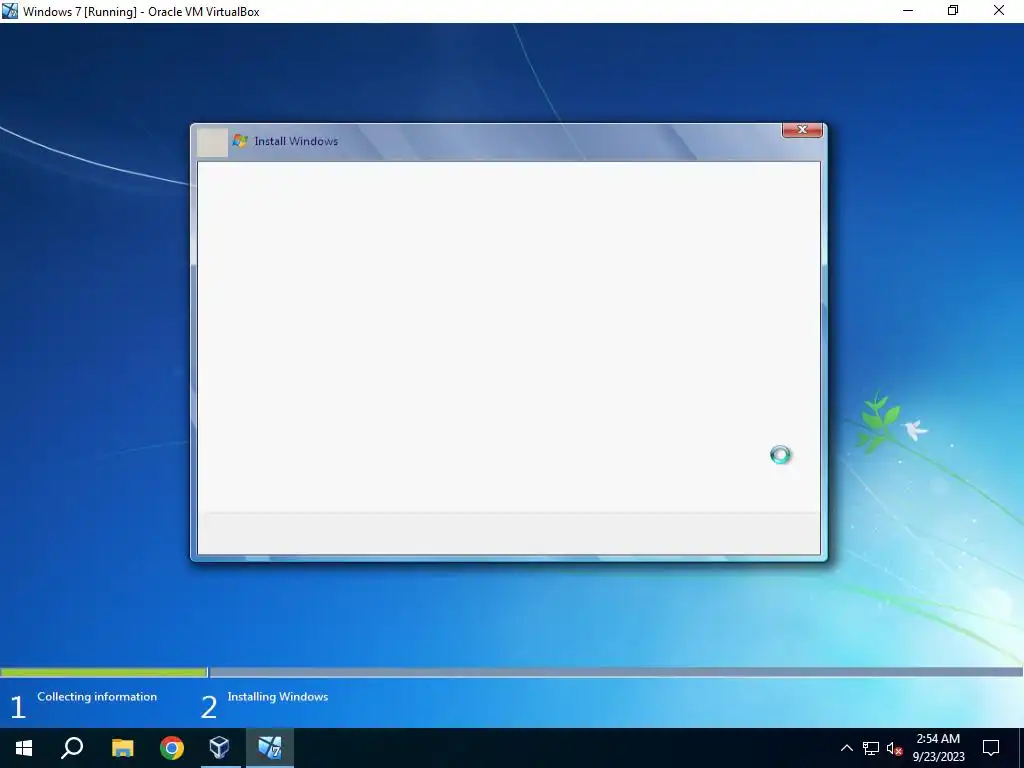Open File Explorer from taskbar
Image resolution: width=1024 pixels, height=768 pixels.
pyautogui.click(x=122, y=748)
